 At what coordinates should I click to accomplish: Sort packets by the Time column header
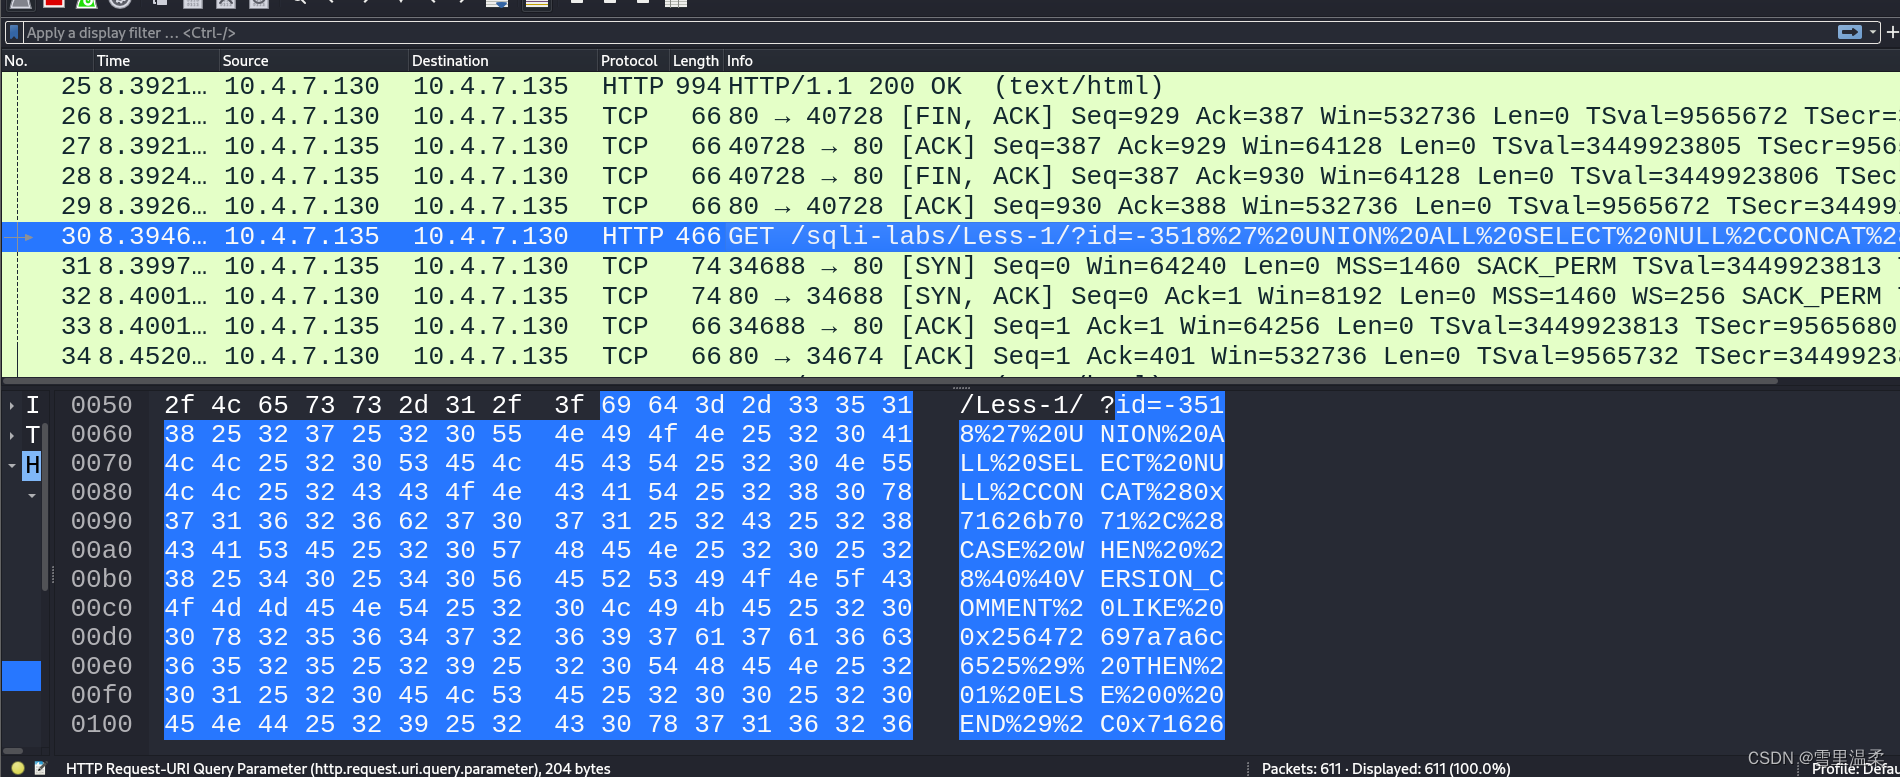point(156,61)
